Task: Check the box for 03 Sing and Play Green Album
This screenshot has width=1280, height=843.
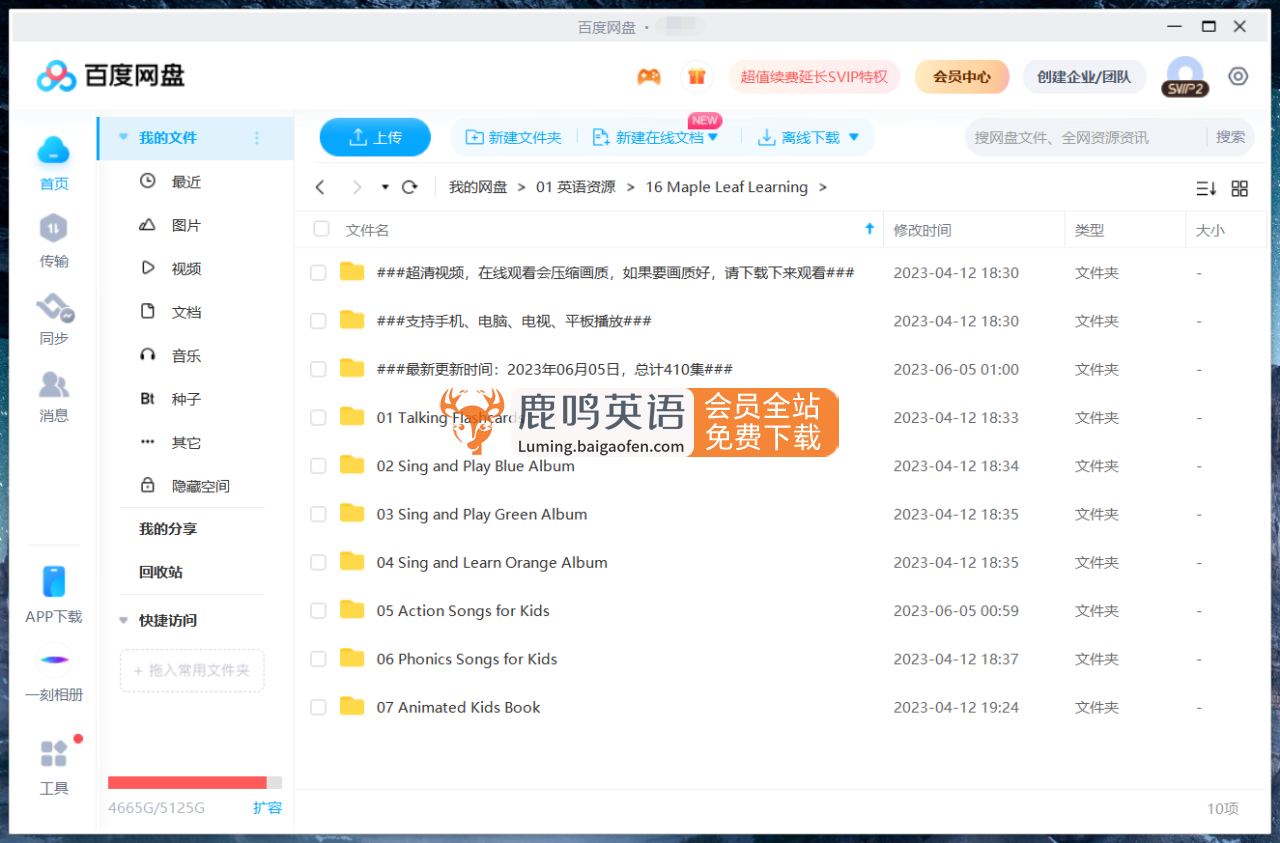Action: point(318,514)
